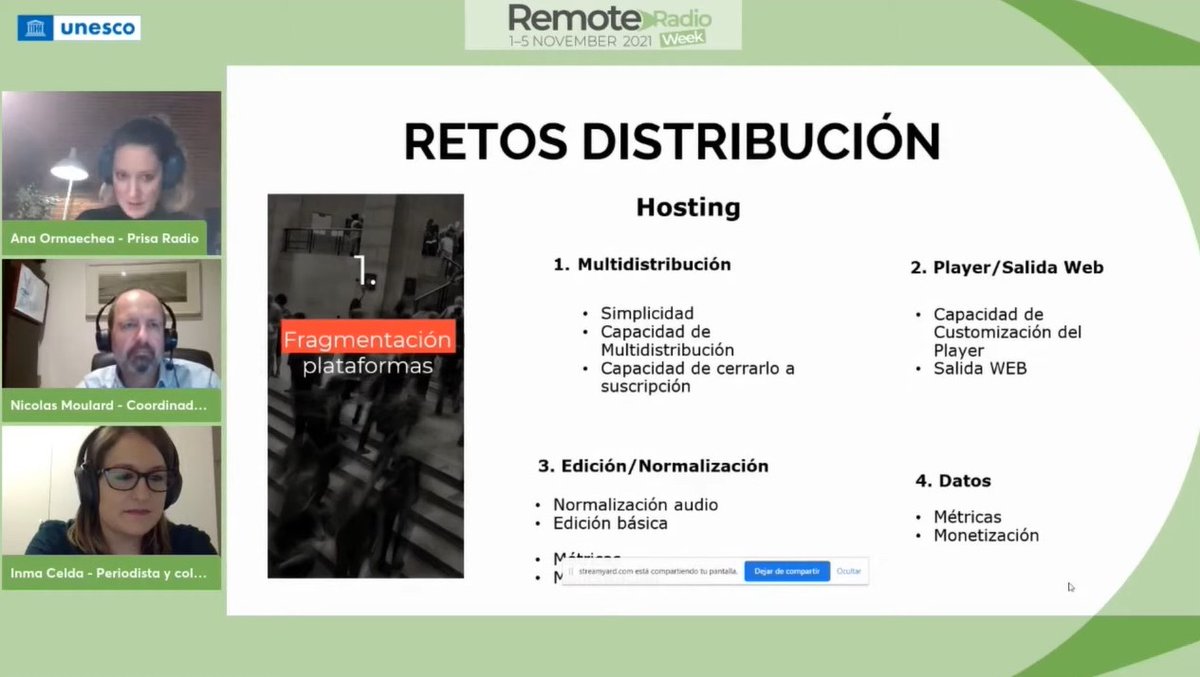Screen dimensions: 1200x677
Task: Select Nicolas Moulard's video thumbnail
Action: click(x=111, y=330)
